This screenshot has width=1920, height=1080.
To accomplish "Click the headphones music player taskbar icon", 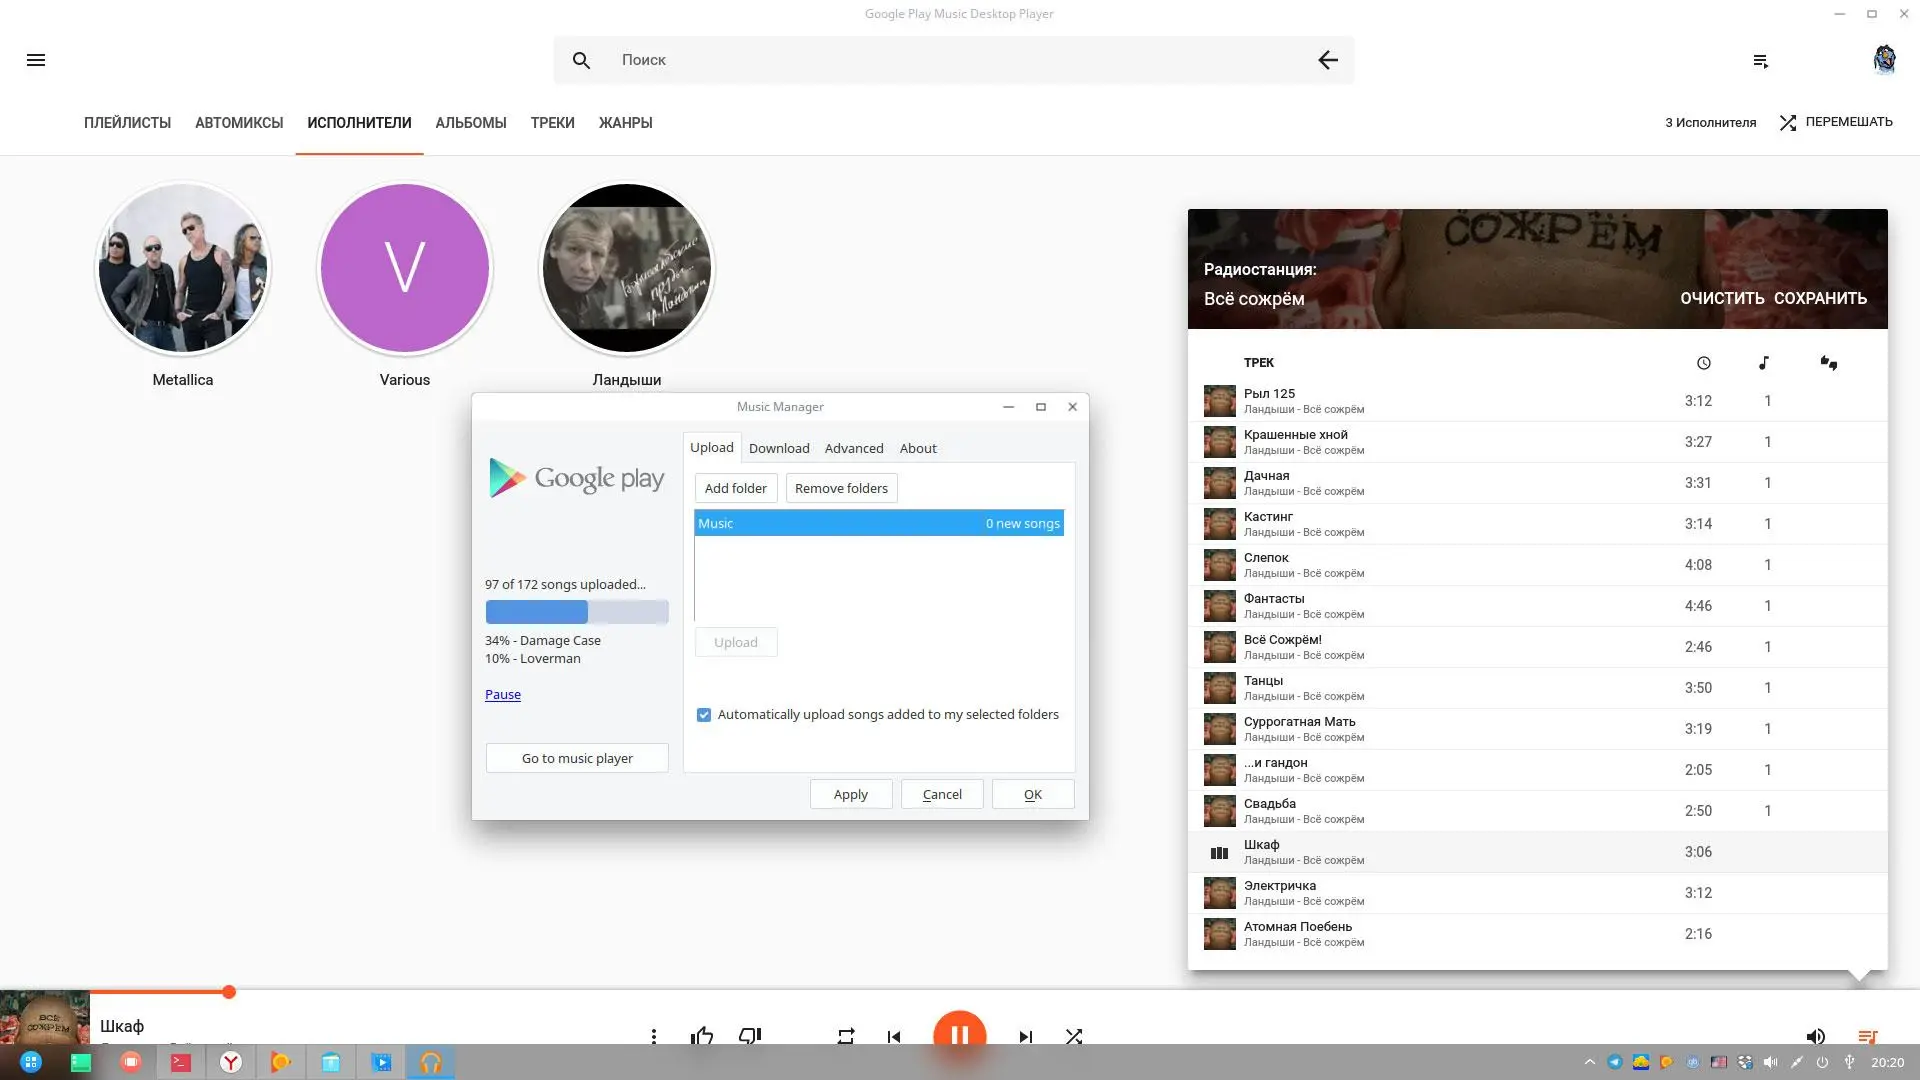I will [x=431, y=1062].
